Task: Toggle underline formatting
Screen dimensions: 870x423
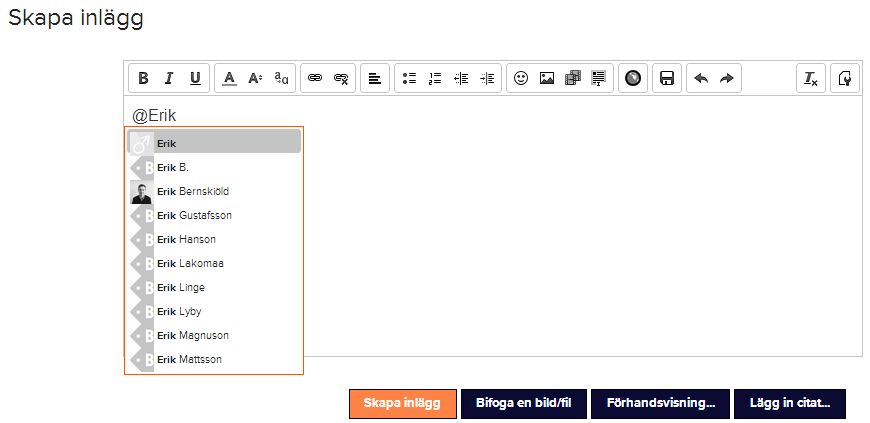Action: click(x=195, y=78)
